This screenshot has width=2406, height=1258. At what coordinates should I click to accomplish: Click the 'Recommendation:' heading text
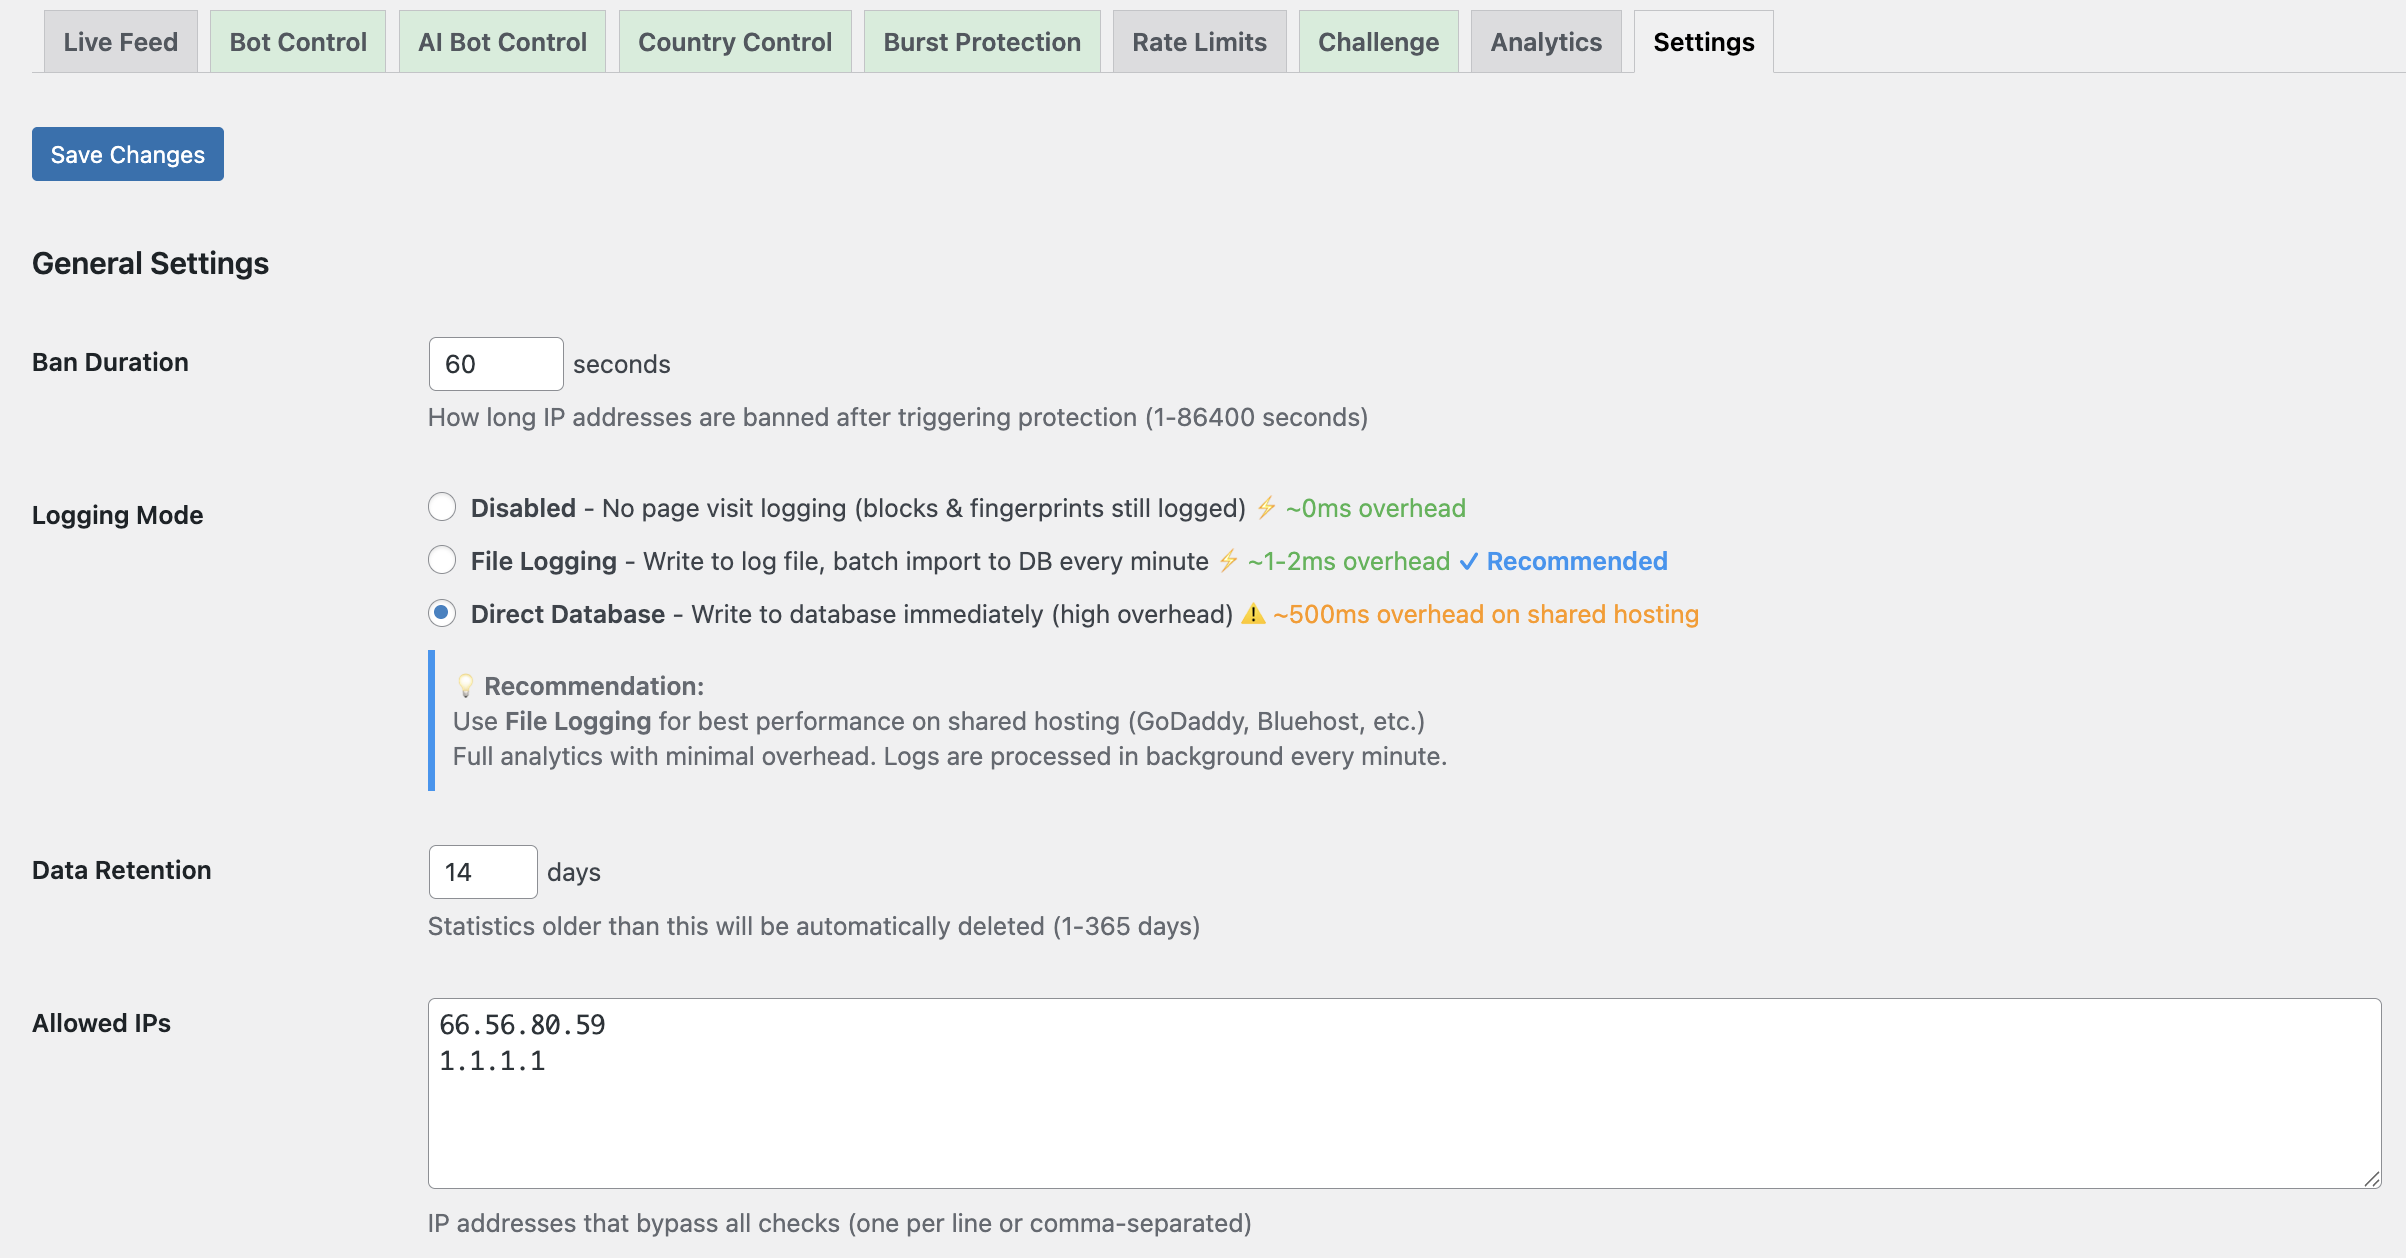point(594,686)
